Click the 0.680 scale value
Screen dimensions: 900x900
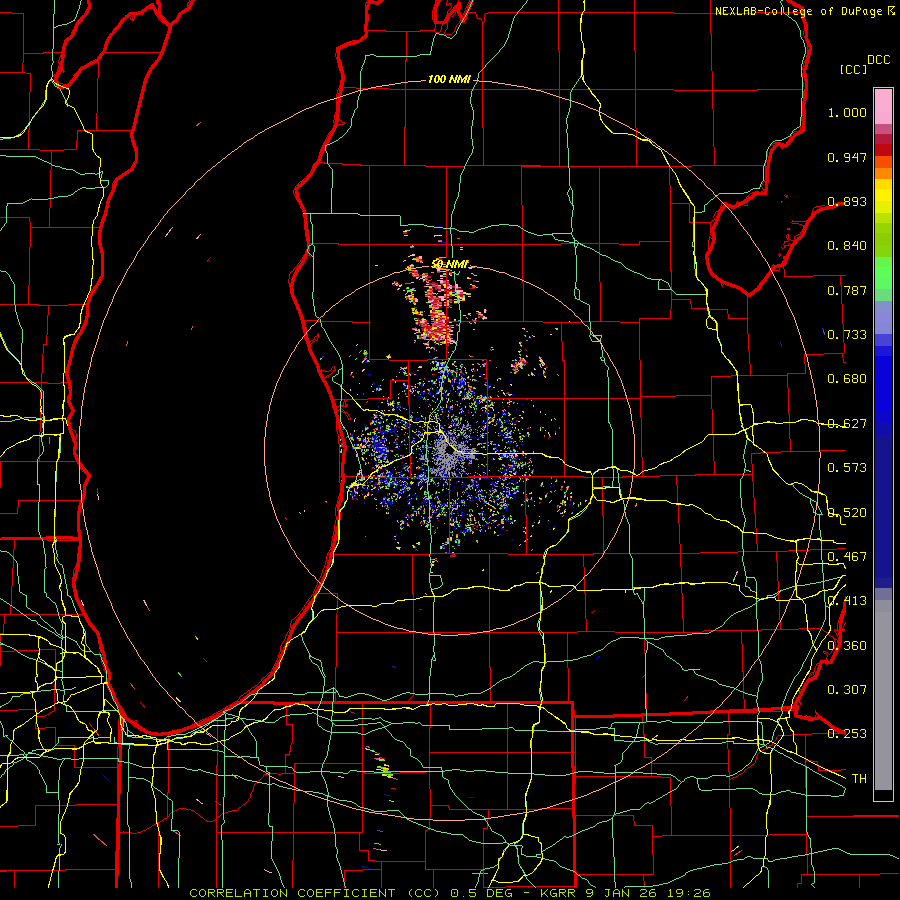coord(847,379)
